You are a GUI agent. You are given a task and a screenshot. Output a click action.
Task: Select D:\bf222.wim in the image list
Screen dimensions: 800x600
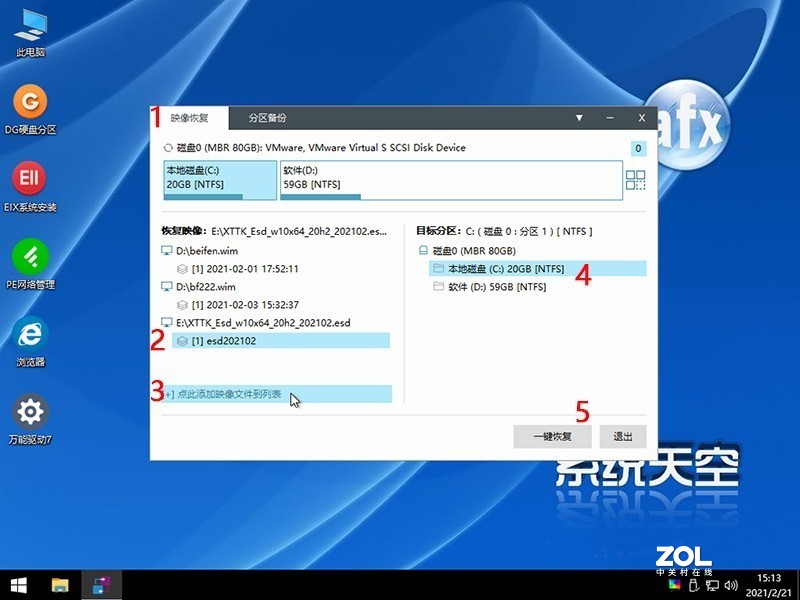coord(206,287)
